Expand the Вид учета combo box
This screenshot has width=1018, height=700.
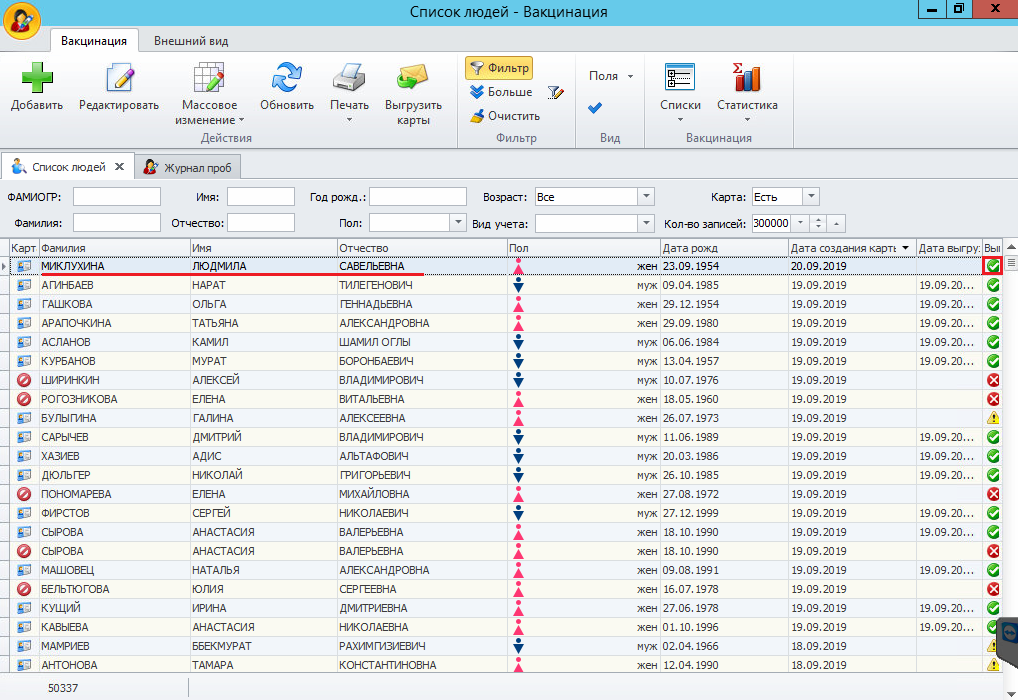tap(646, 223)
